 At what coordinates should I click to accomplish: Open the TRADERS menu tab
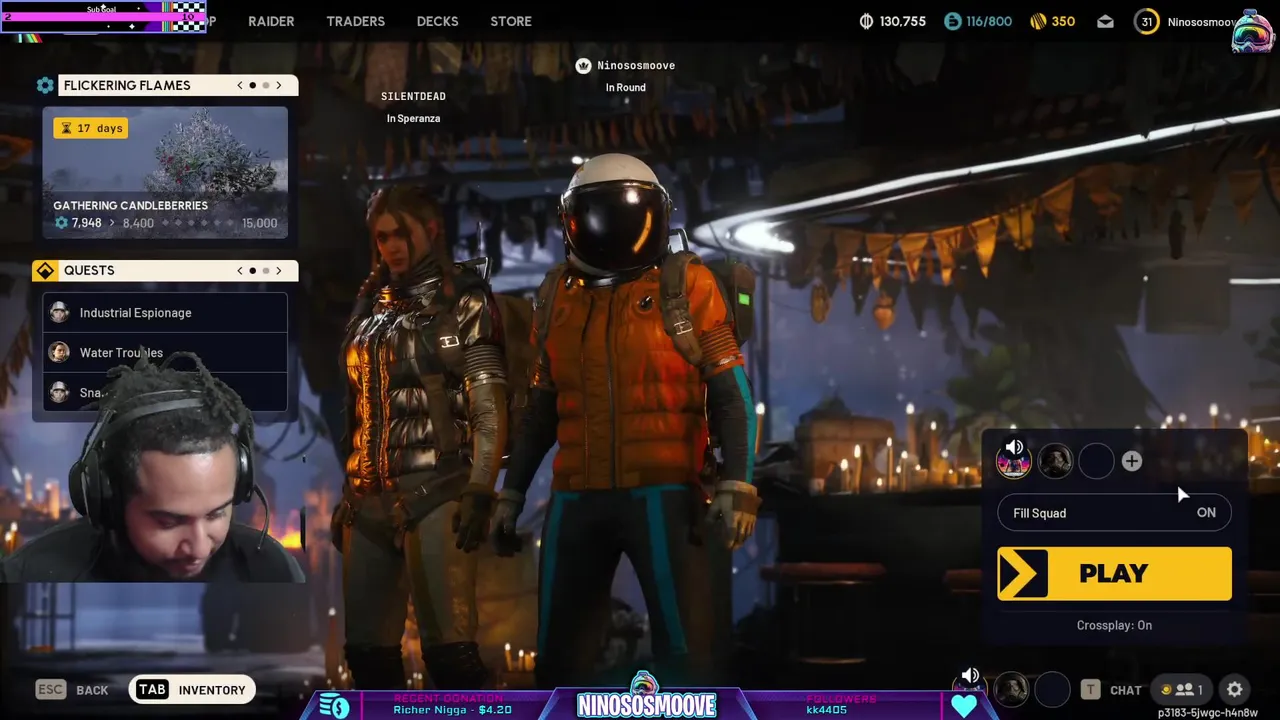pyautogui.click(x=355, y=21)
